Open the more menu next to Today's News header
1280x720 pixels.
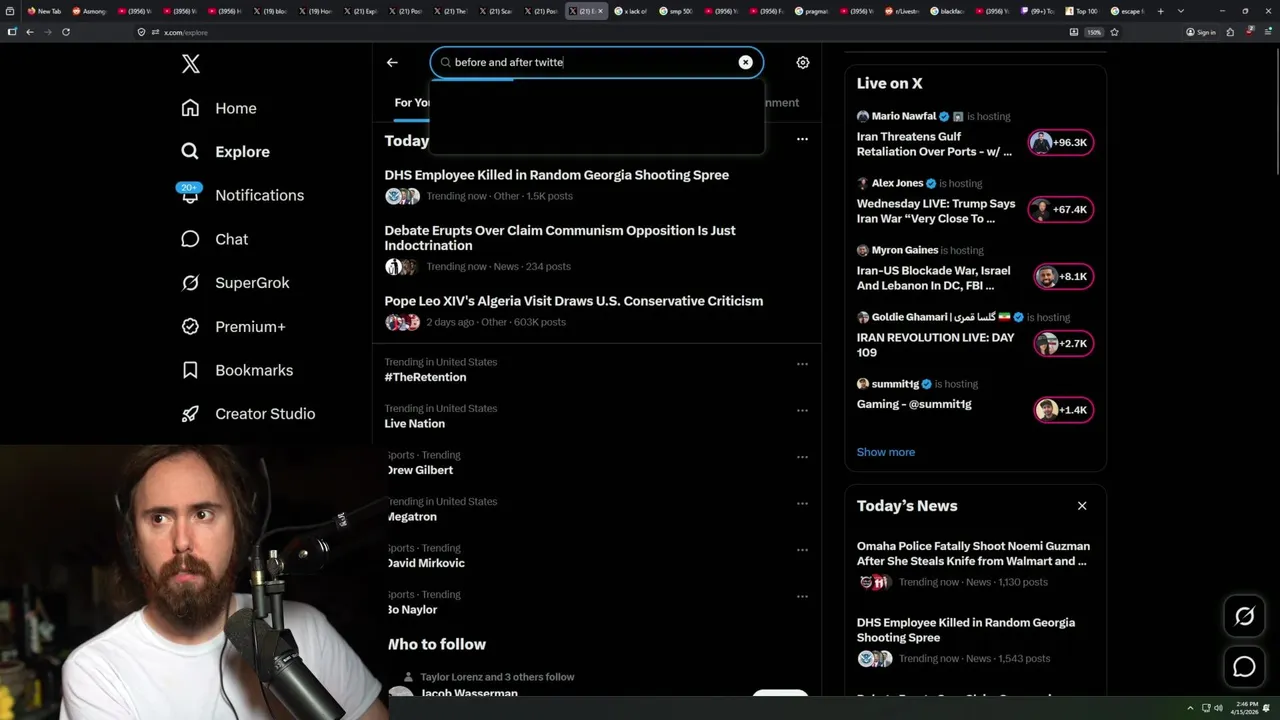[802, 139]
